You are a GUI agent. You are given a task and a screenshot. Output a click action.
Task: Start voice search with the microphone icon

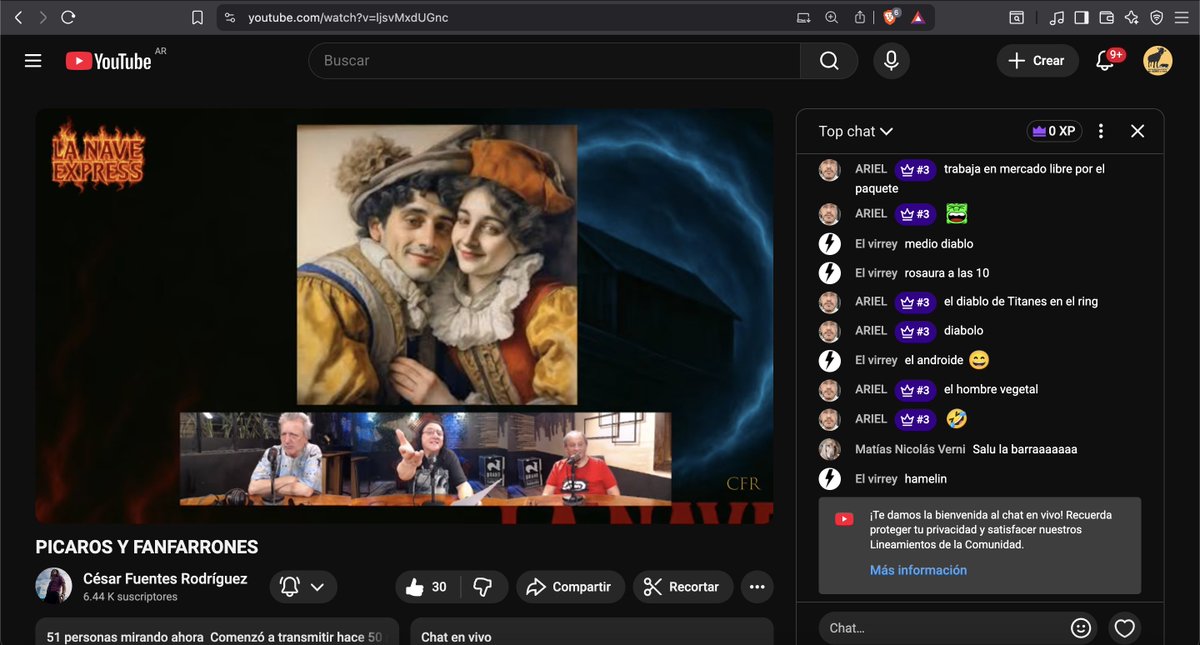891,61
